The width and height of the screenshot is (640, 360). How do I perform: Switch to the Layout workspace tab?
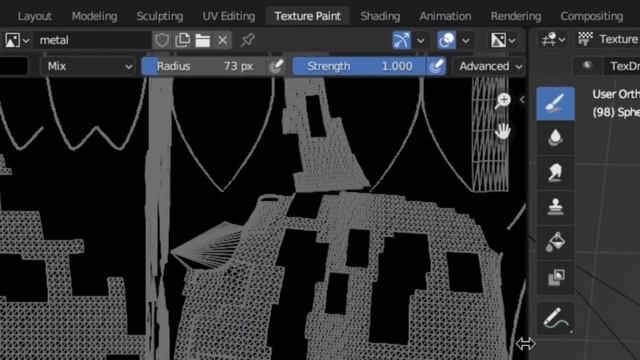(x=34, y=16)
